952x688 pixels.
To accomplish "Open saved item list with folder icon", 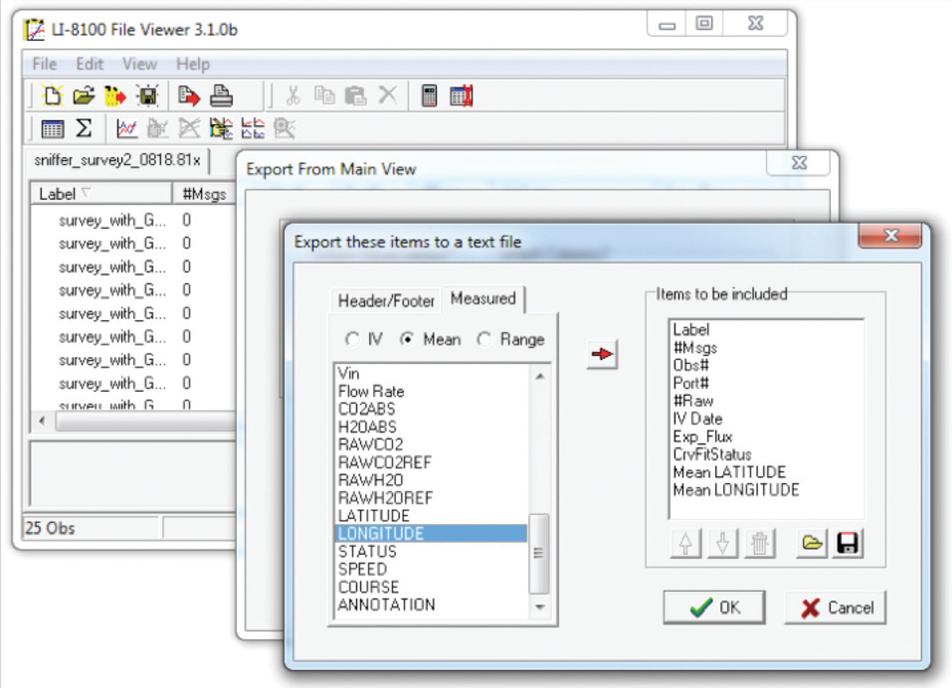I will pyautogui.click(x=812, y=543).
